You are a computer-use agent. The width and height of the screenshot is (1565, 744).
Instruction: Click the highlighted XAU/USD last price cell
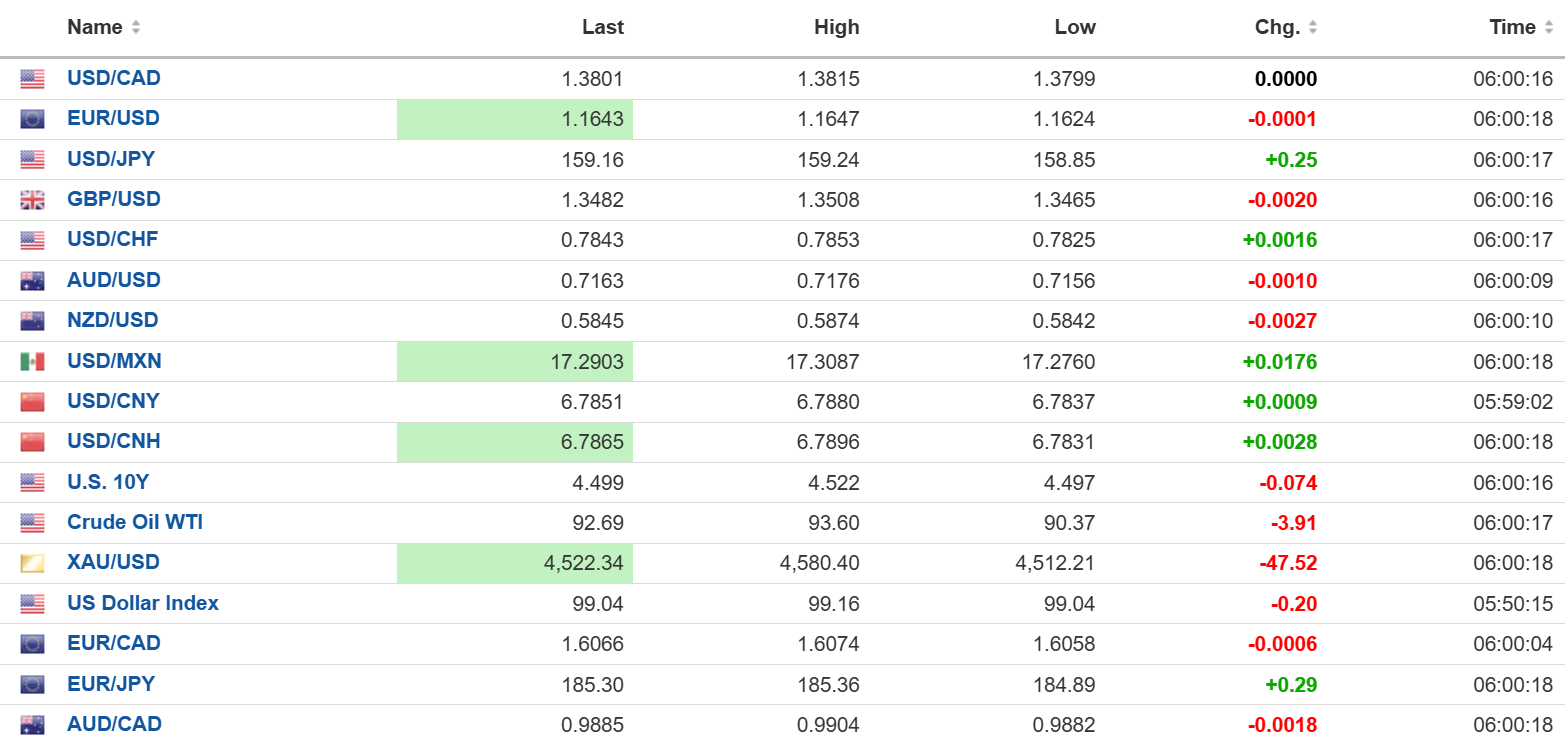515,563
